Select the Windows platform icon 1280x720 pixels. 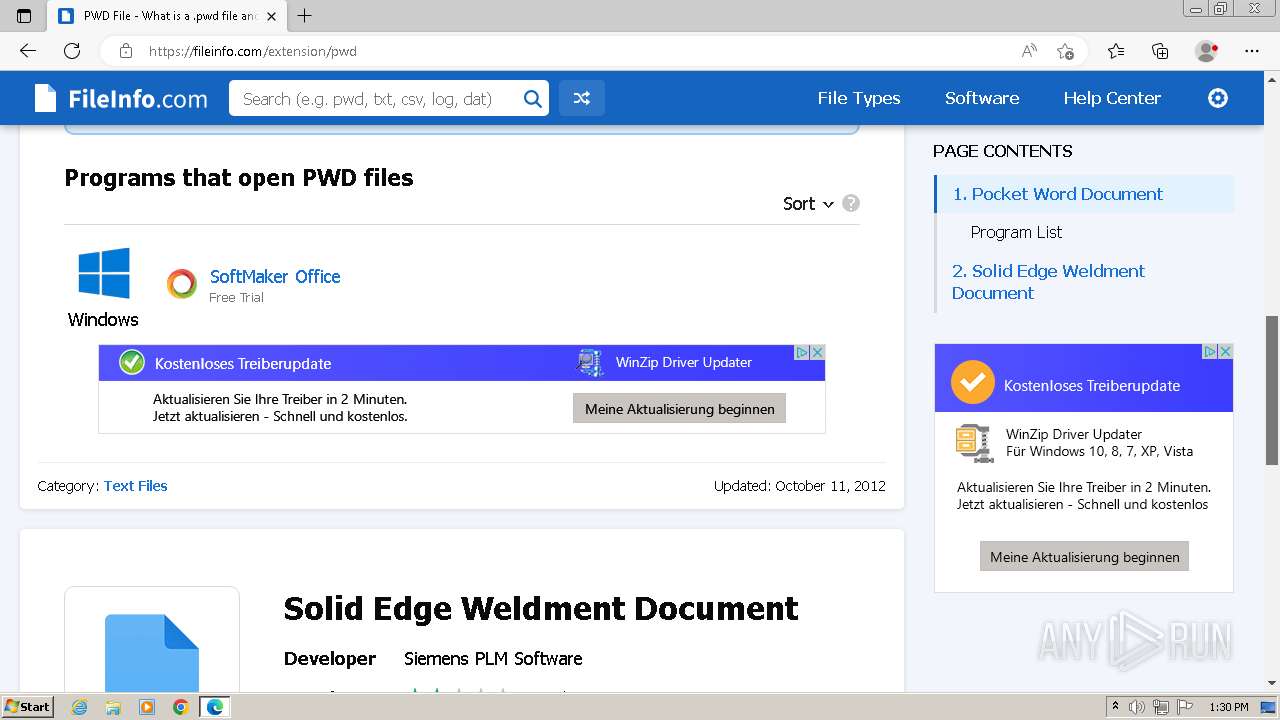click(x=104, y=273)
